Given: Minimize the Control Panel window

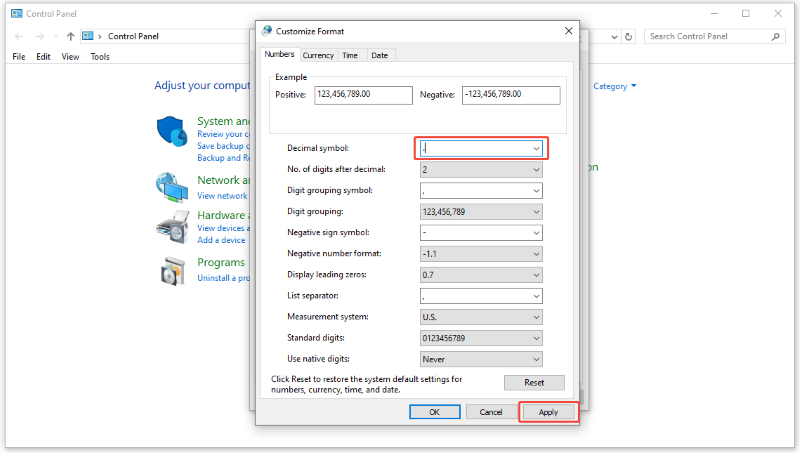Looking at the screenshot, I should (x=714, y=13).
